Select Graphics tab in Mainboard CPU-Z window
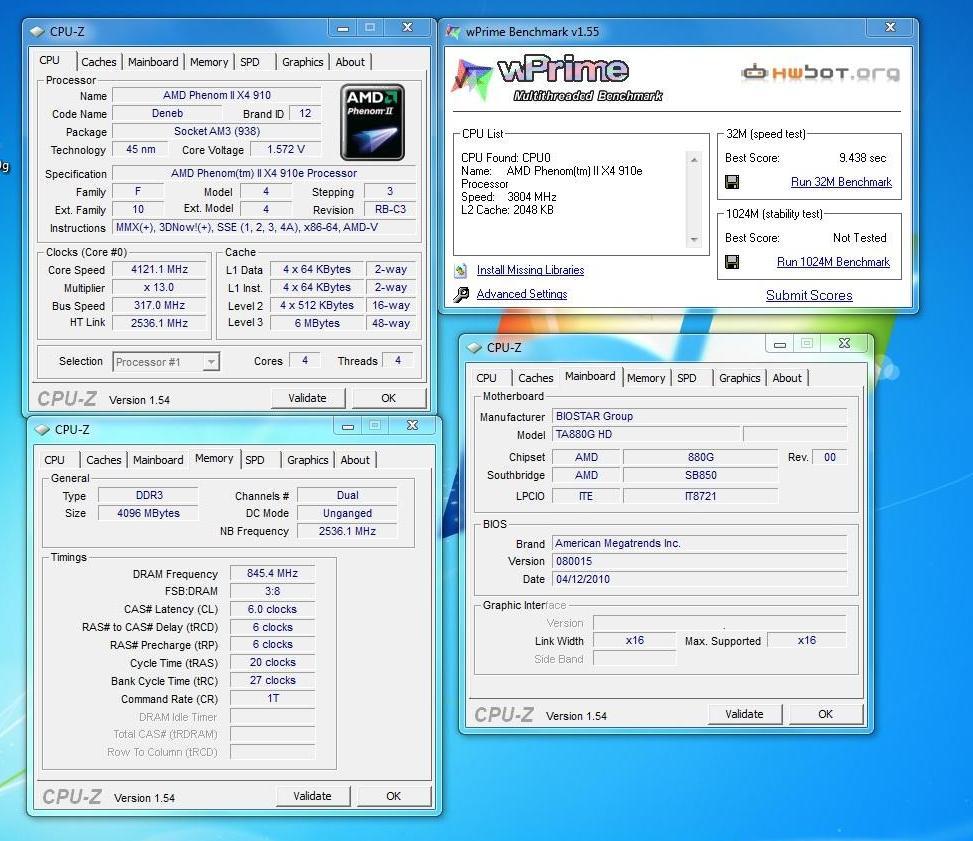 tap(740, 378)
